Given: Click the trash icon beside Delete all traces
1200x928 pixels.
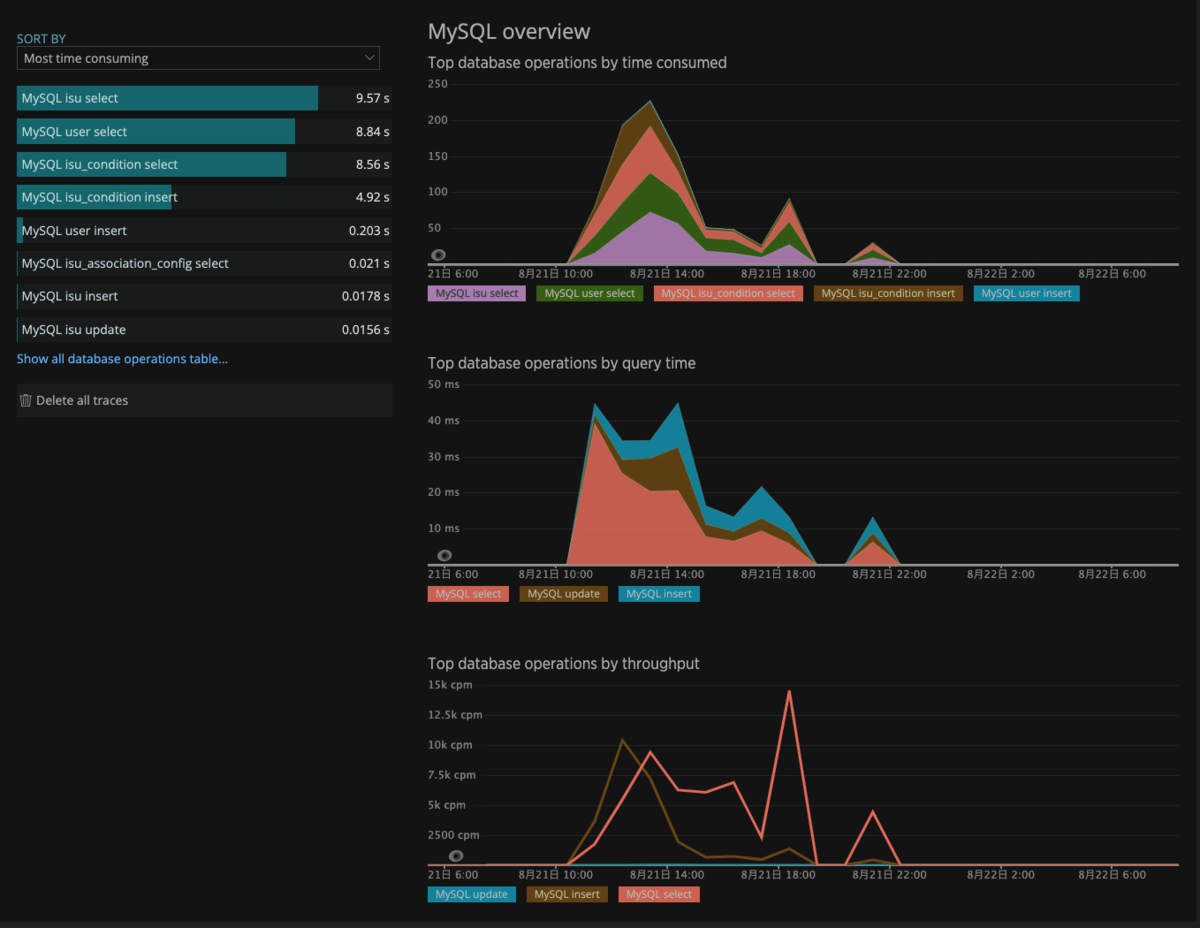Looking at the screenshot, I should pos(26,400).
